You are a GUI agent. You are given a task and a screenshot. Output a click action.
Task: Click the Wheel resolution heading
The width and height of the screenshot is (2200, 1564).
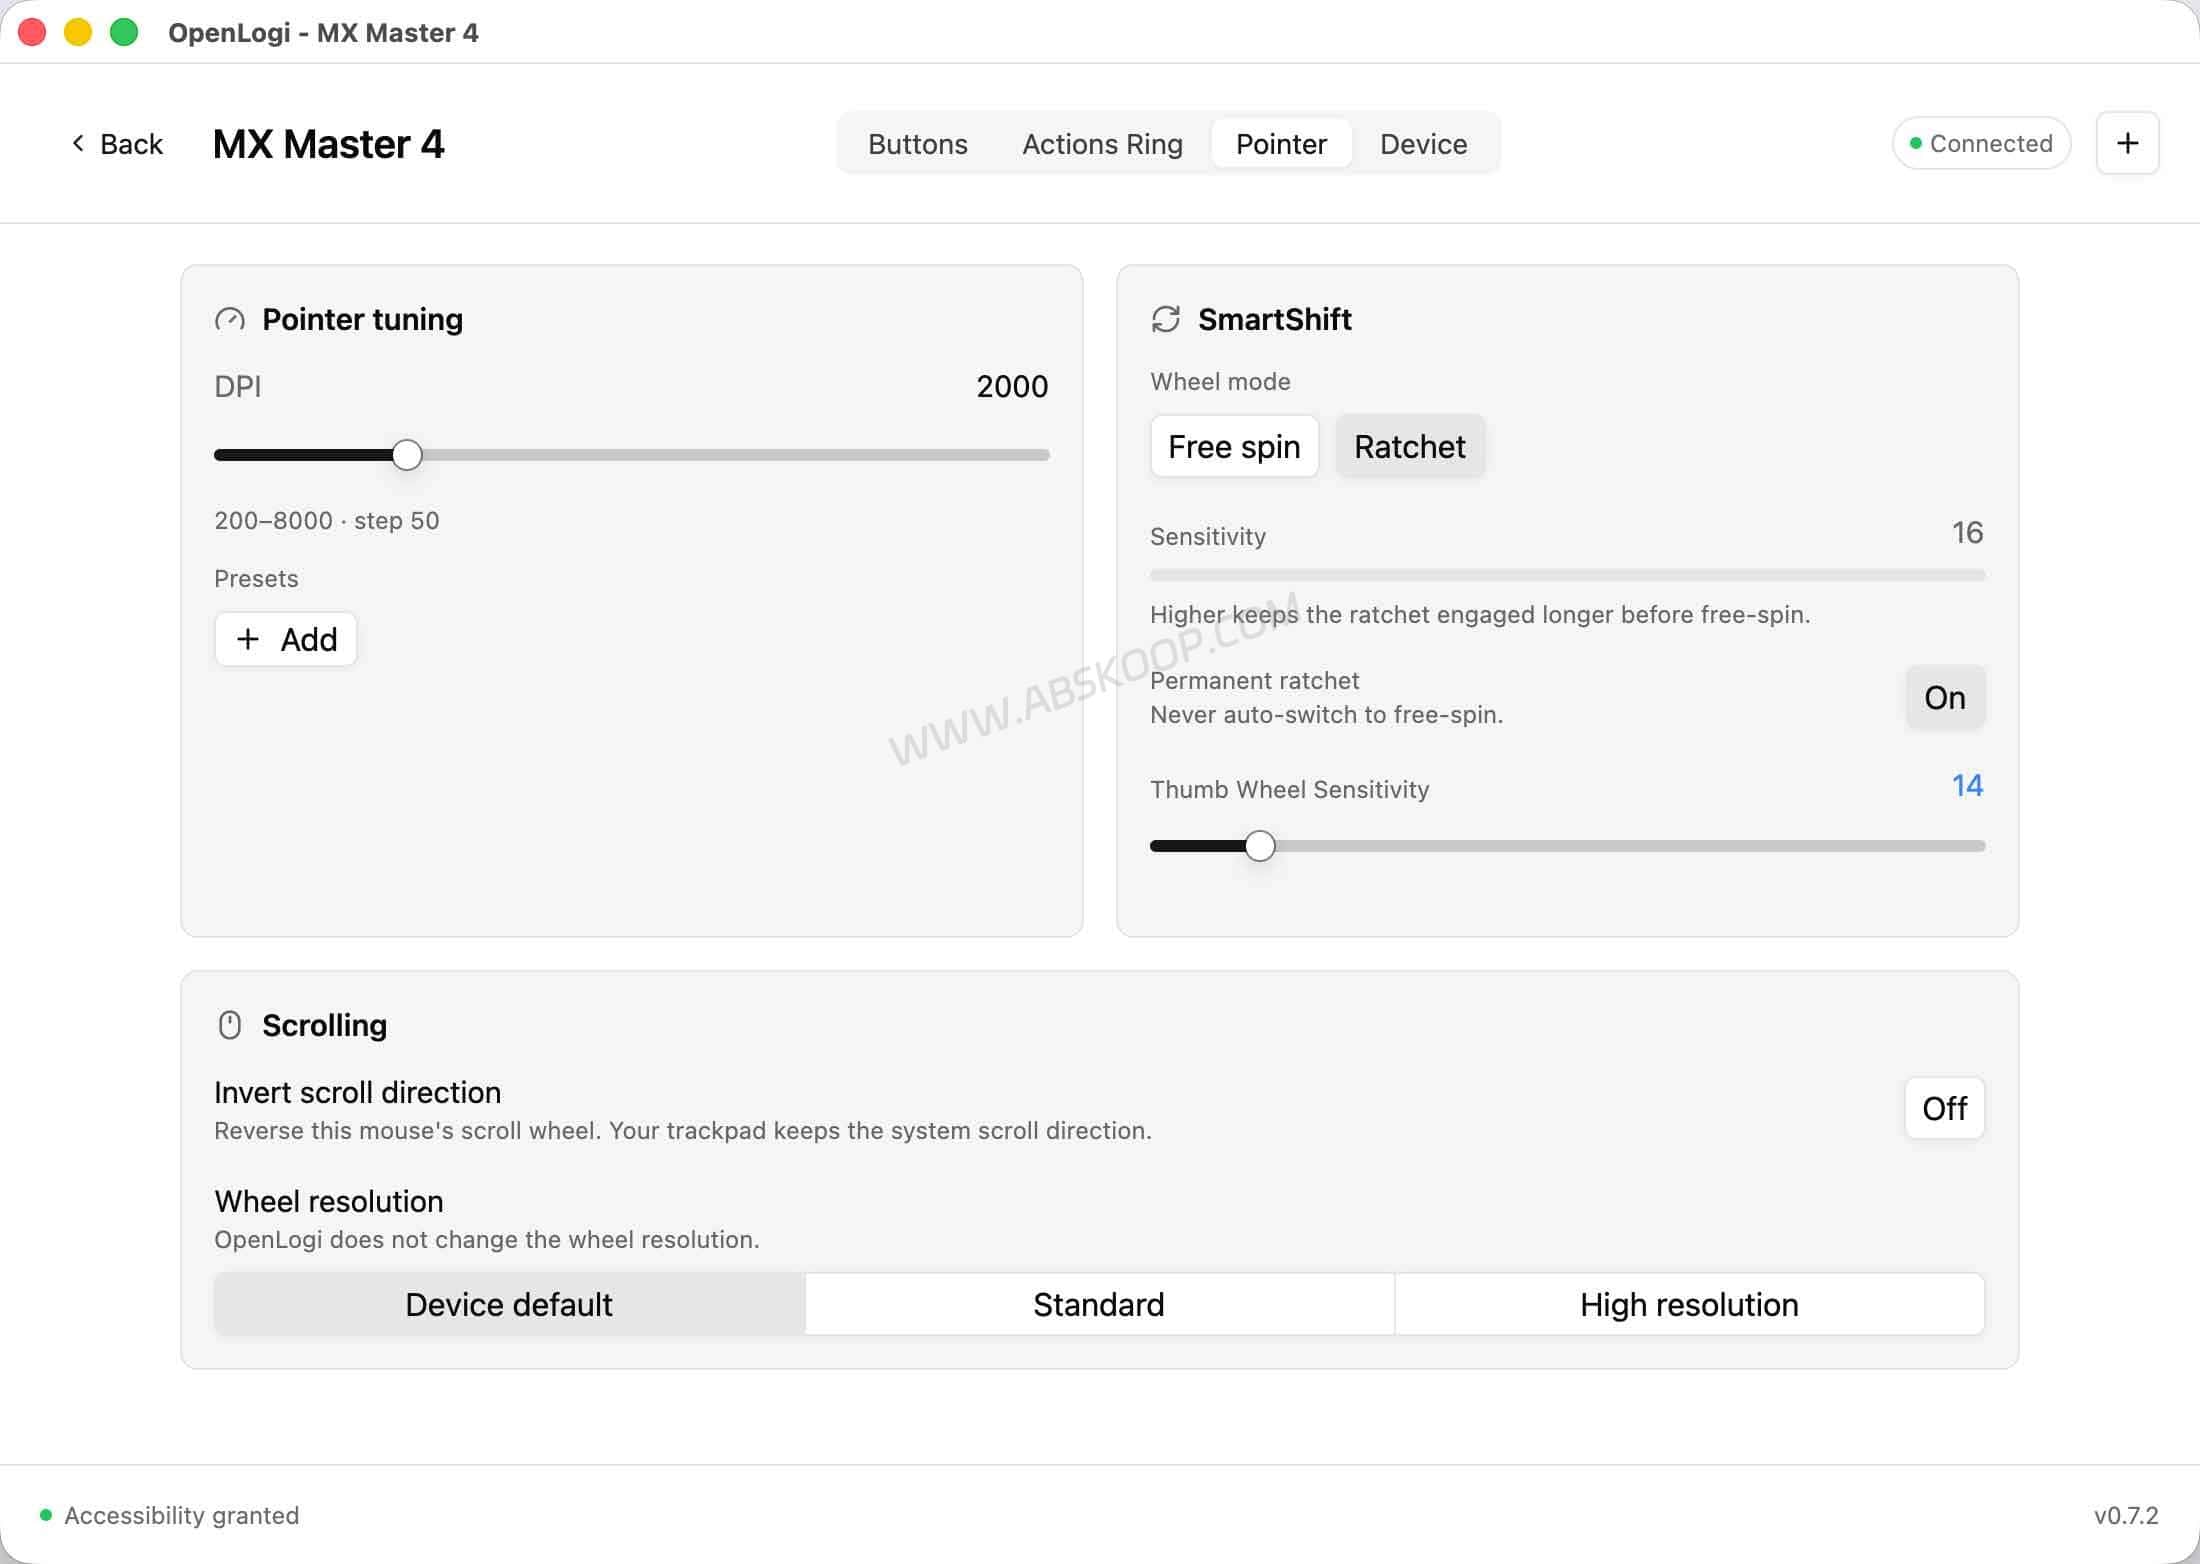(x=329, y=1201)
